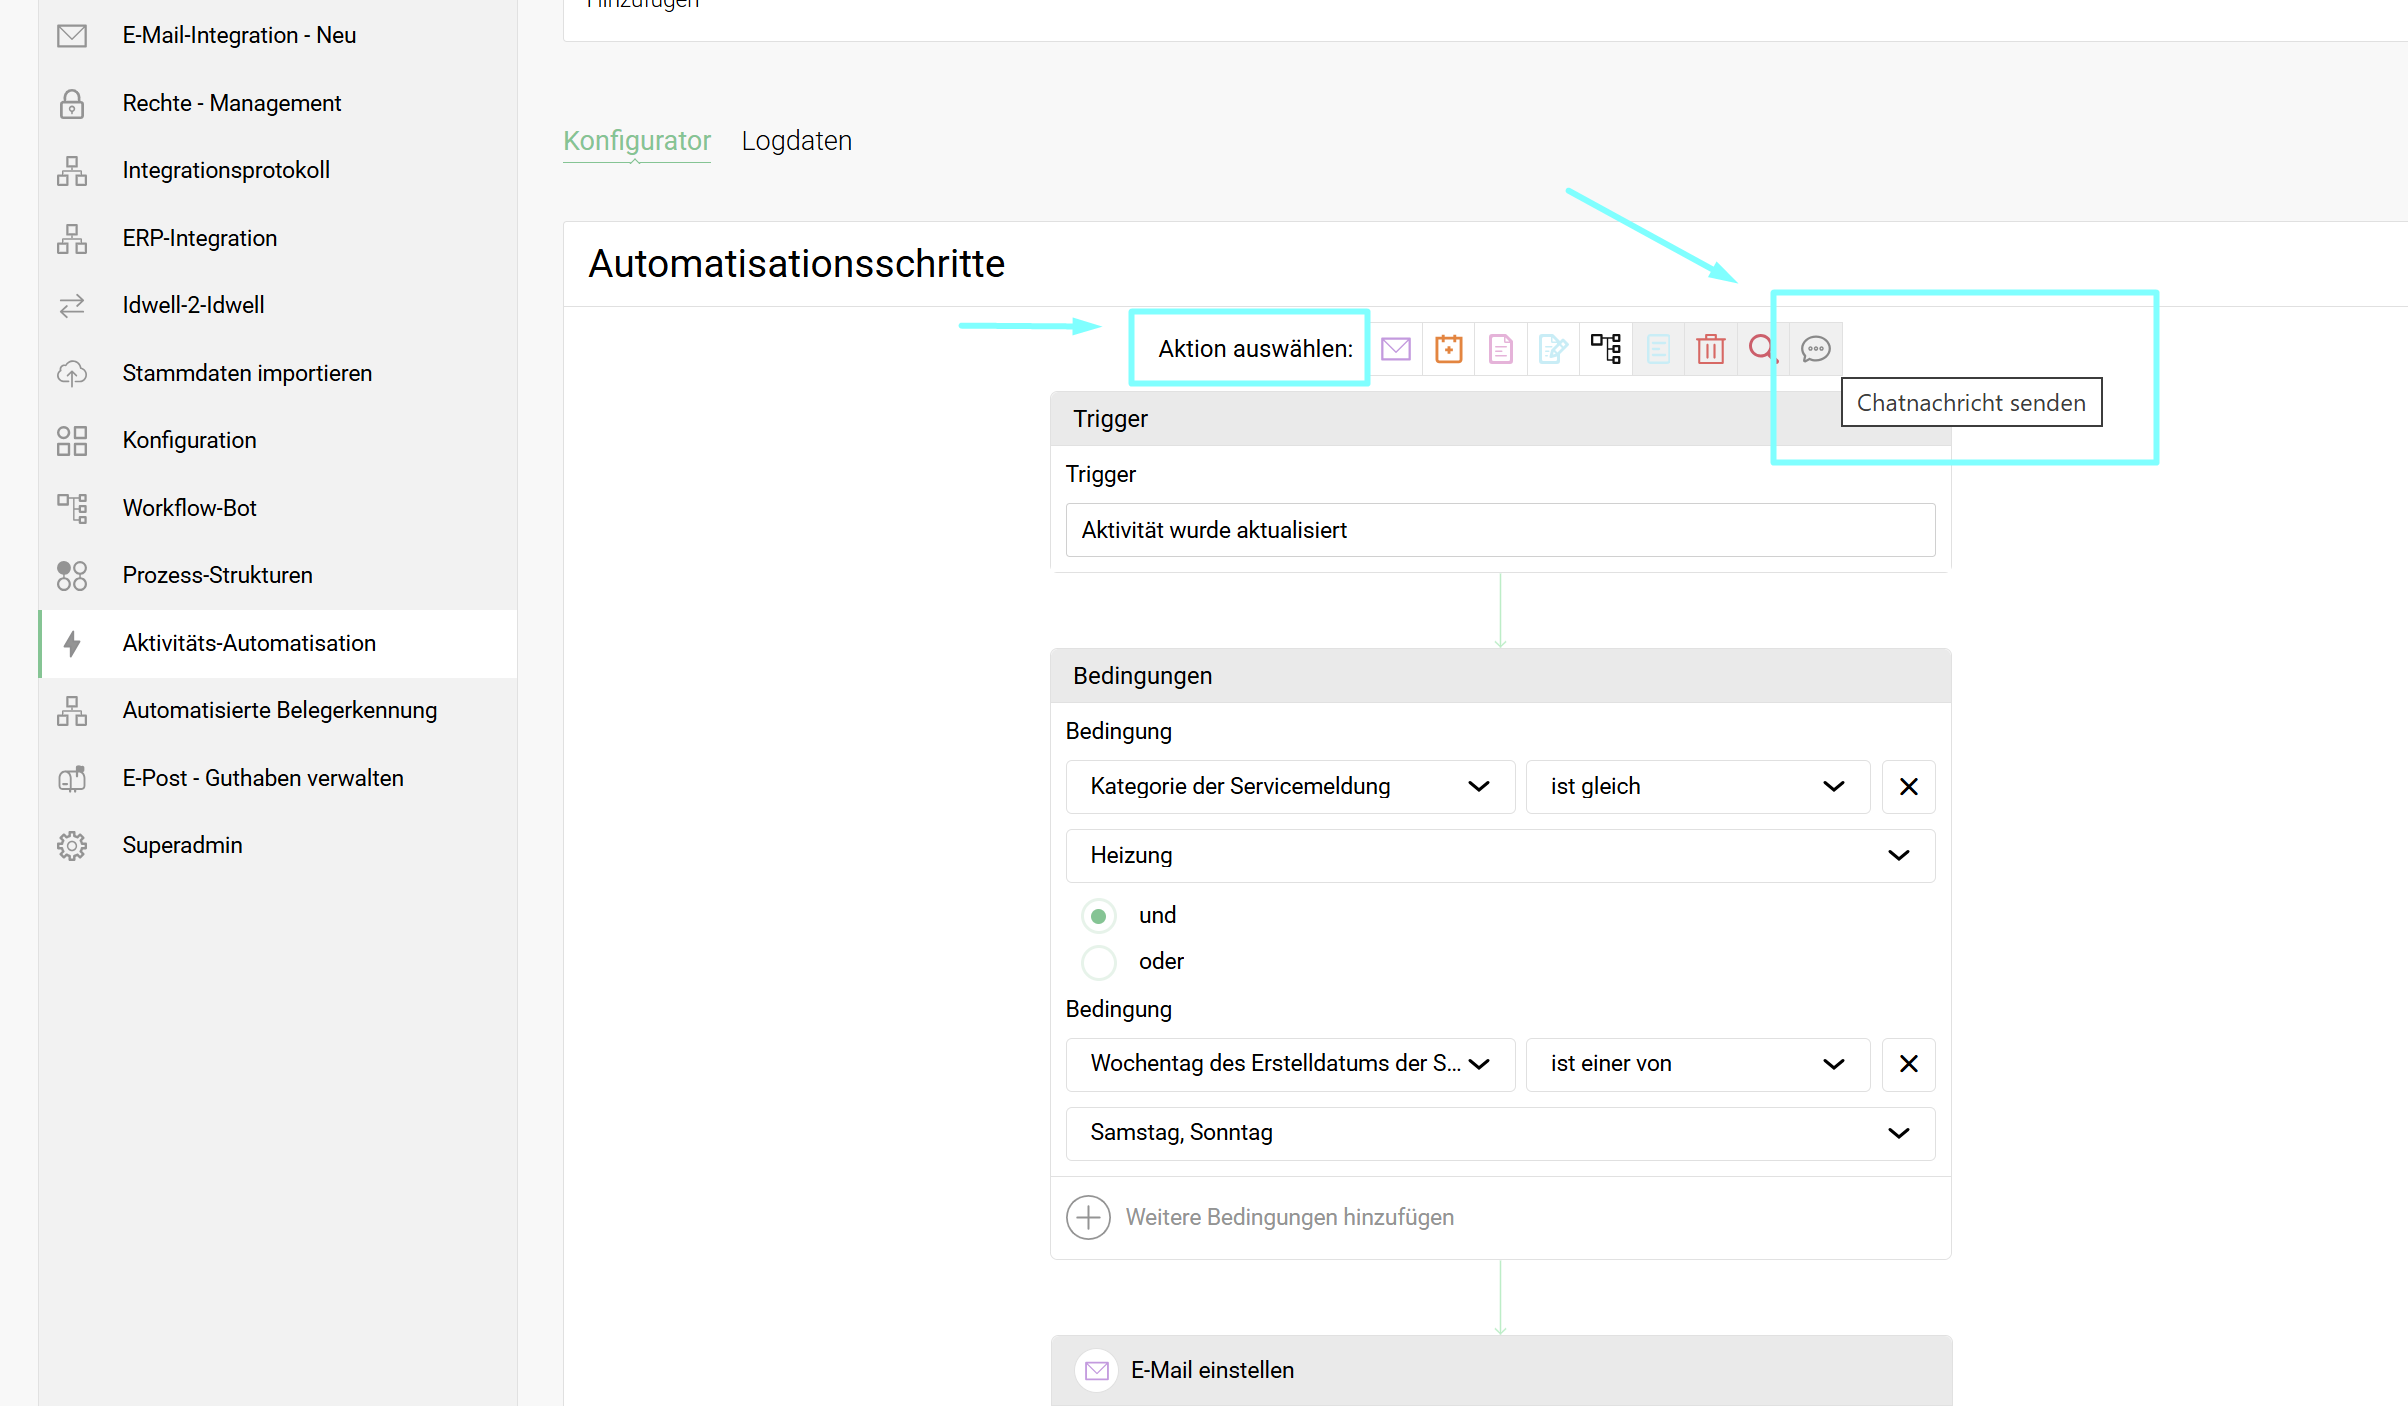Click the chat message speech bubble icon
This screenshot has width=2408, height=1406.
pyautogui.click(x=1815, y=349)
